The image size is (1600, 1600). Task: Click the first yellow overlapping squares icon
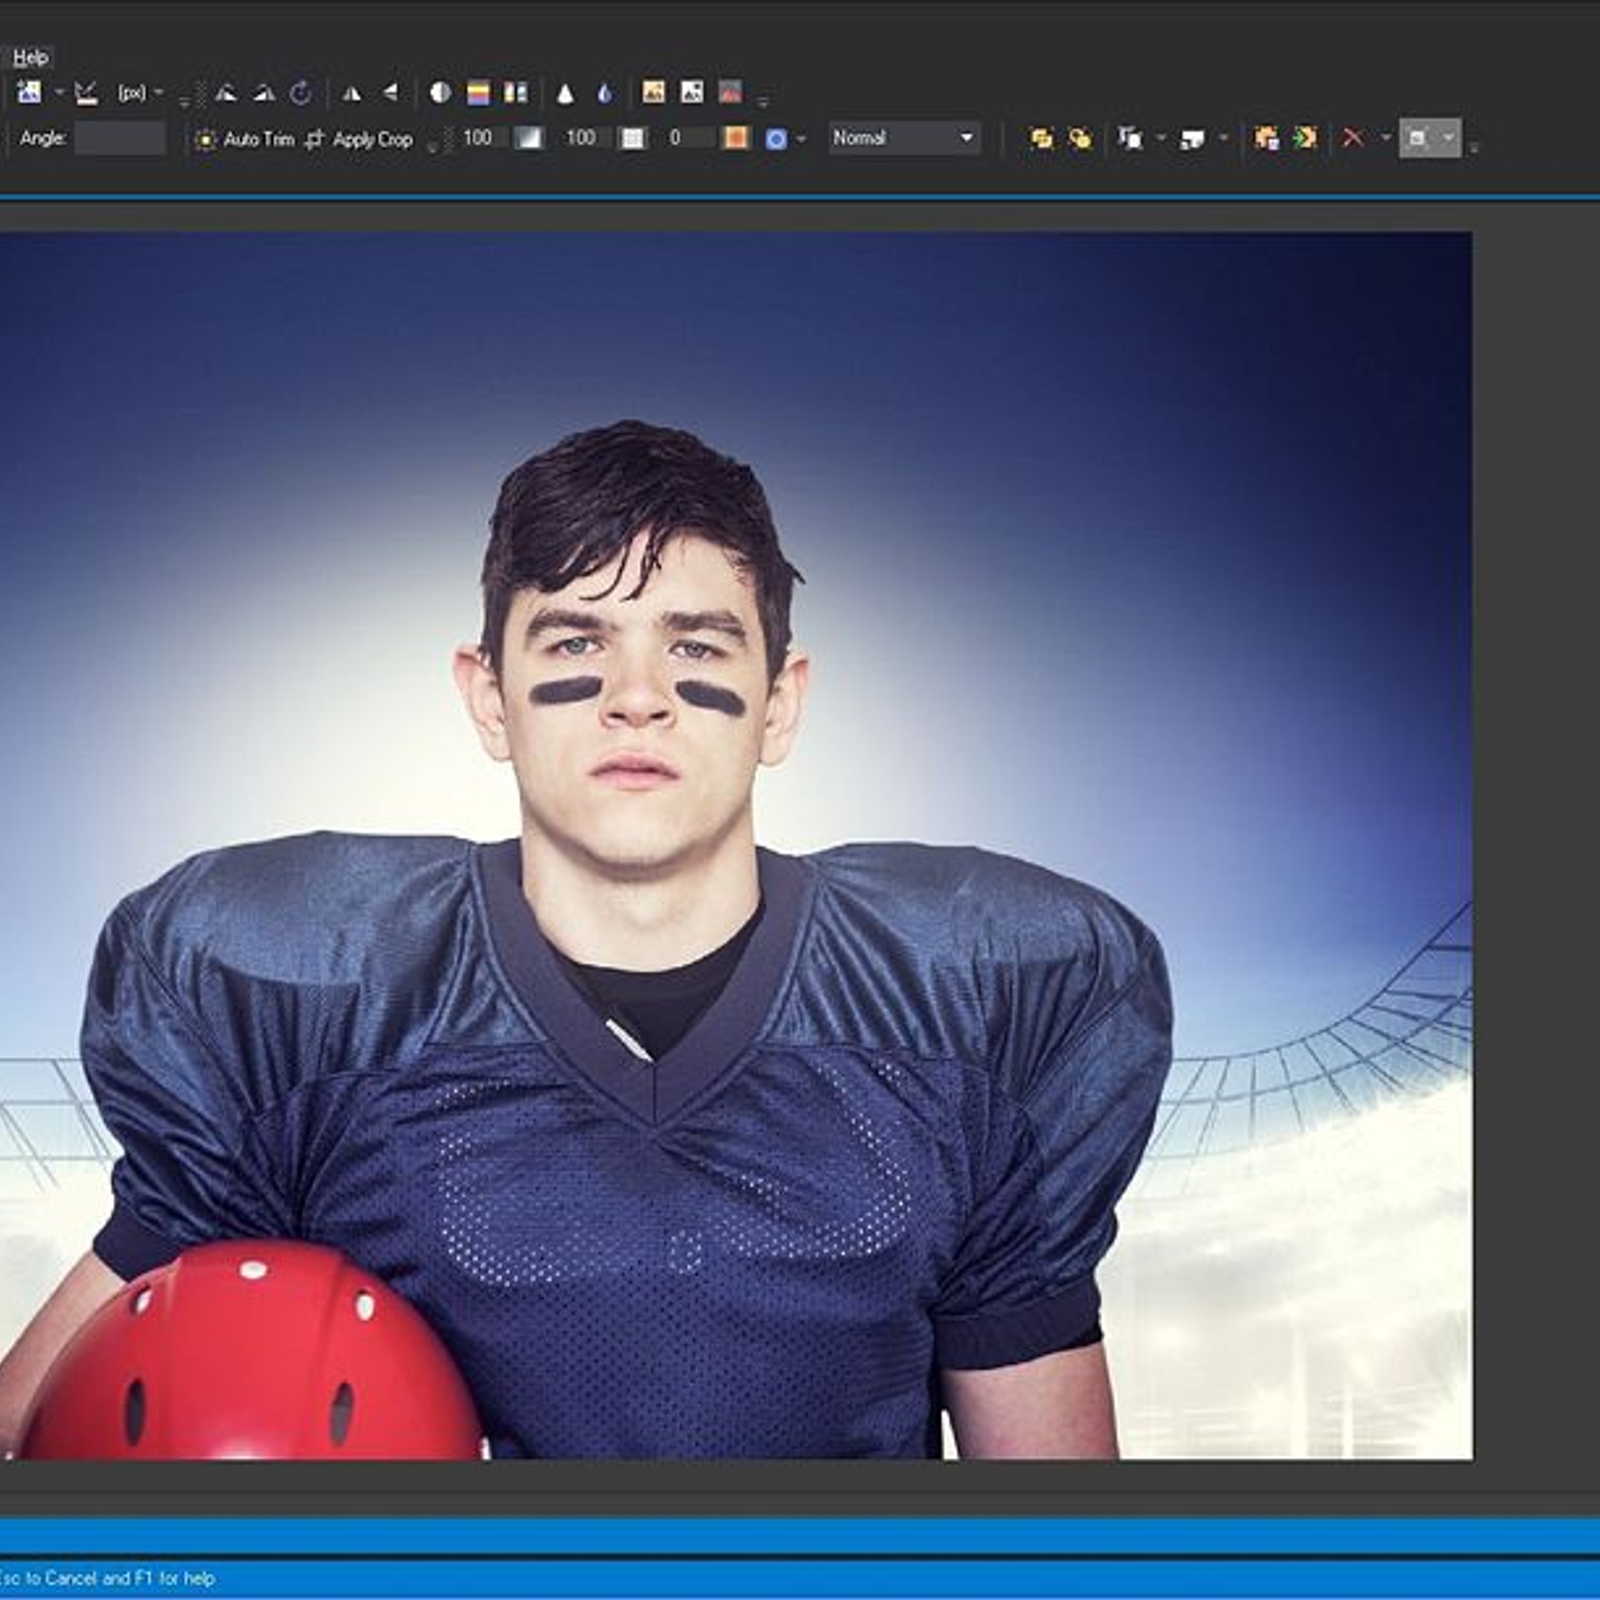[1041, 138]
